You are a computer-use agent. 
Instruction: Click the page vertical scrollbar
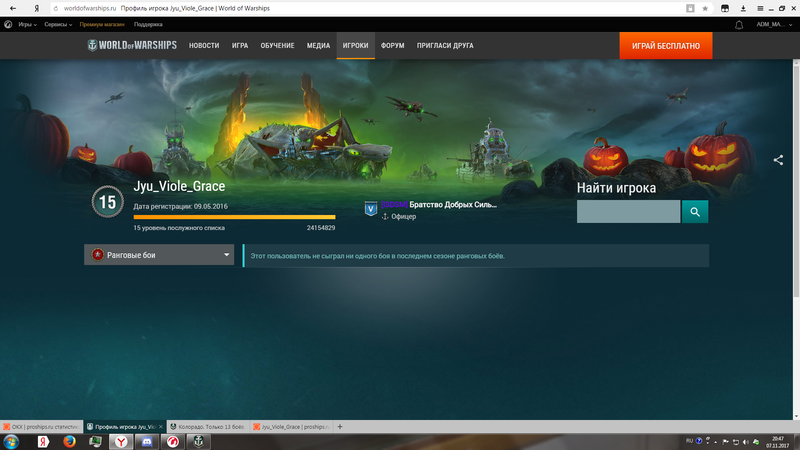click(796, 179)
